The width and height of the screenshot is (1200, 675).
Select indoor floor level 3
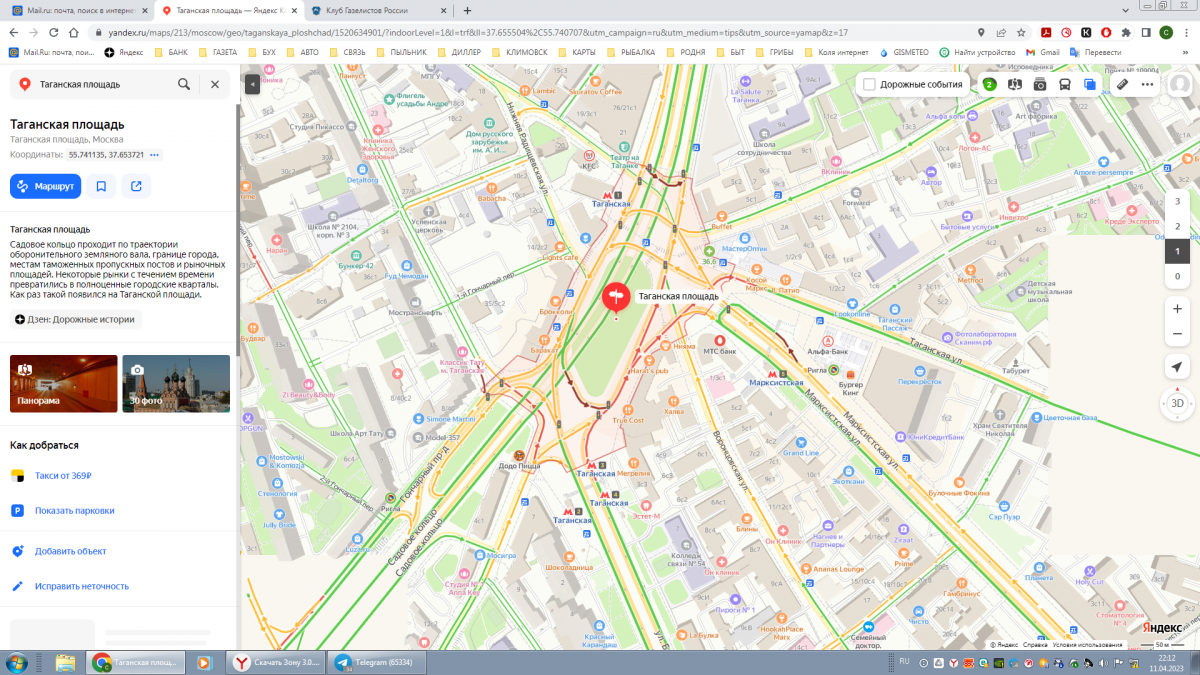(1177, 201)
